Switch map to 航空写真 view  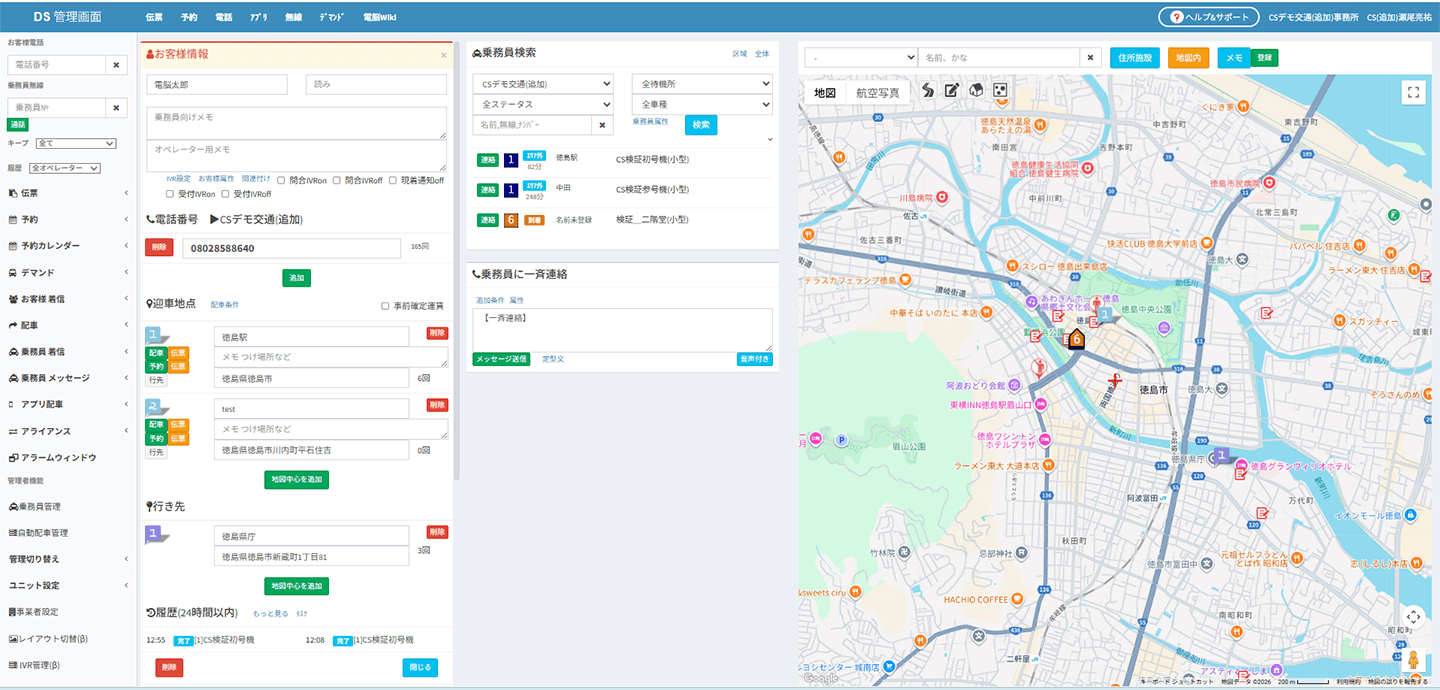[877, 93]
